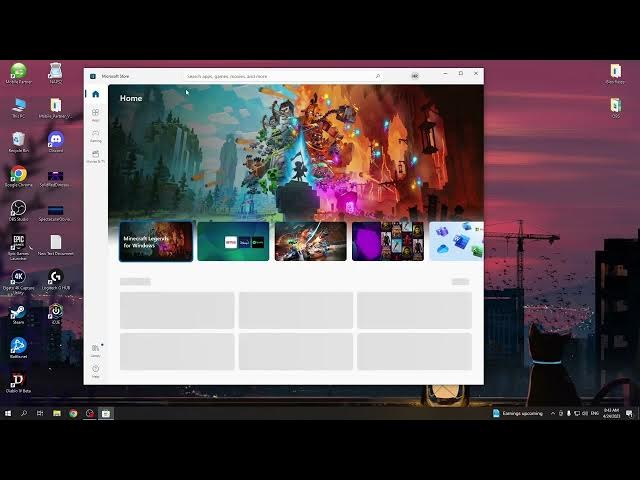Go to Home in Microsoft Store sidebar
Image resolution: width=640 pixels, height=480 pixels.
coord(96,94)
